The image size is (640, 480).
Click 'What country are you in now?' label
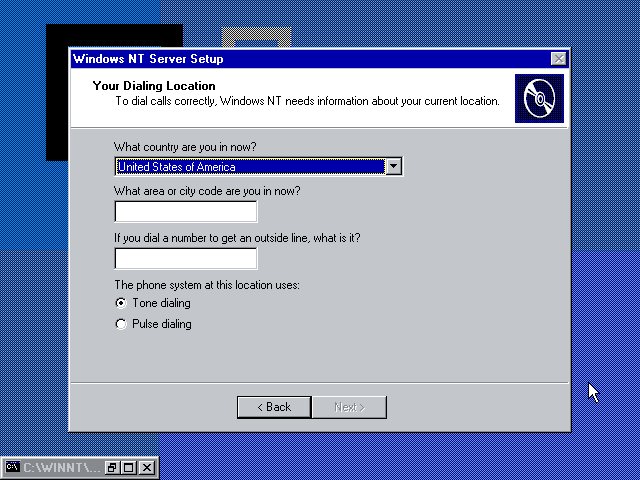pos(185,147)
